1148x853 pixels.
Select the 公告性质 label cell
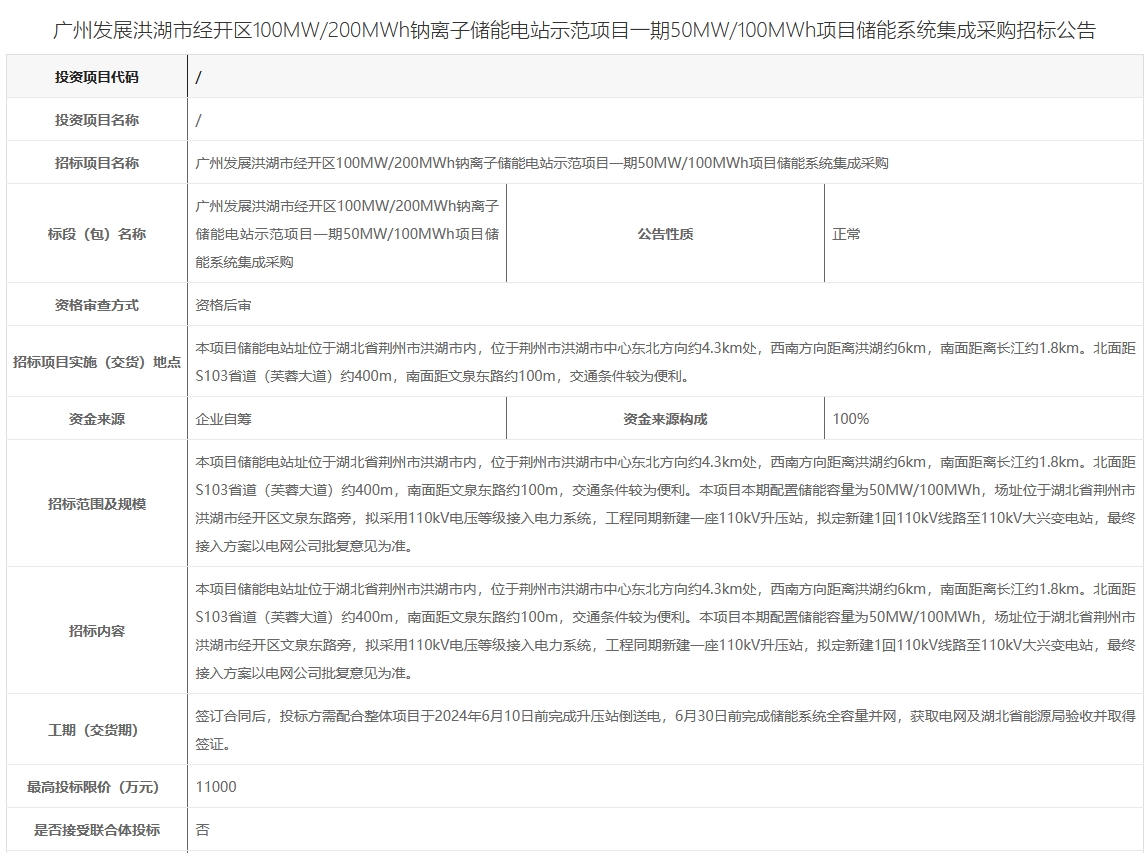pos(665,234)
